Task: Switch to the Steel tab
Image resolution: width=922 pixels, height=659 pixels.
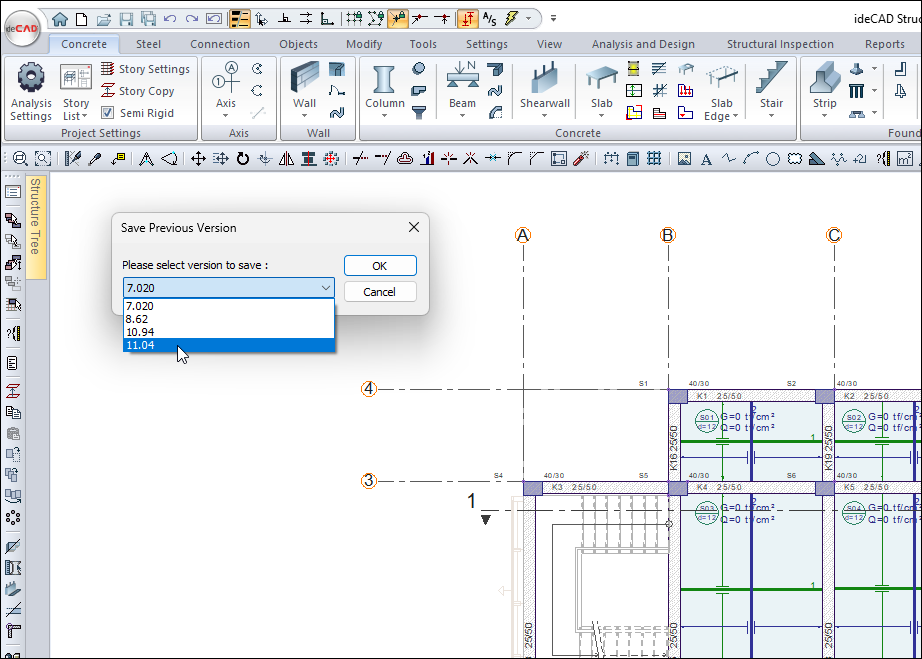Action: pyautogui.click(x=148, y=44)
